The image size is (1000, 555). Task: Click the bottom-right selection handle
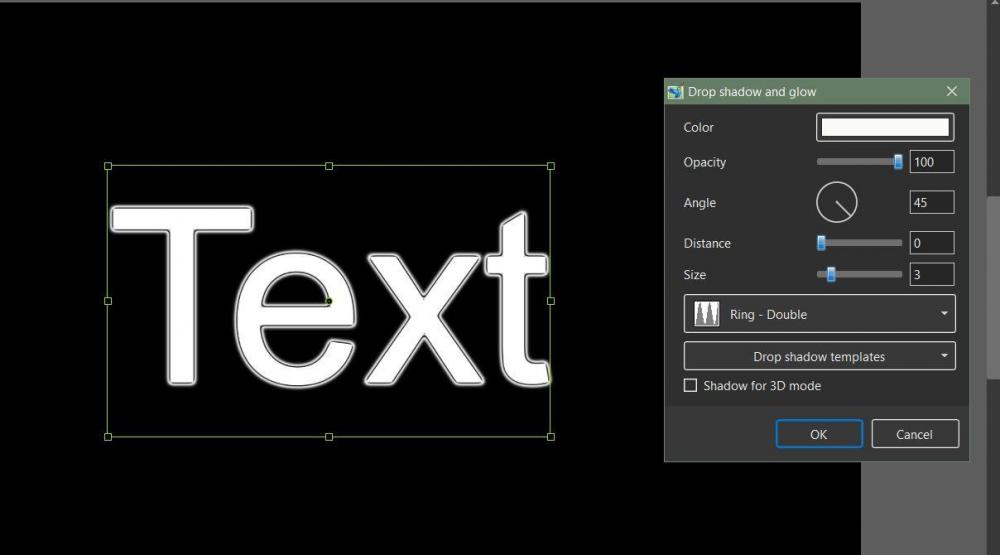click(x=551, y=437)
